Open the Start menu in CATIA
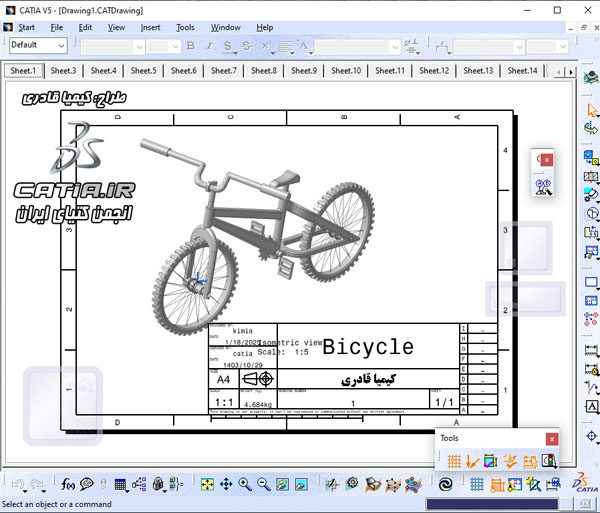 click(26, 28)
